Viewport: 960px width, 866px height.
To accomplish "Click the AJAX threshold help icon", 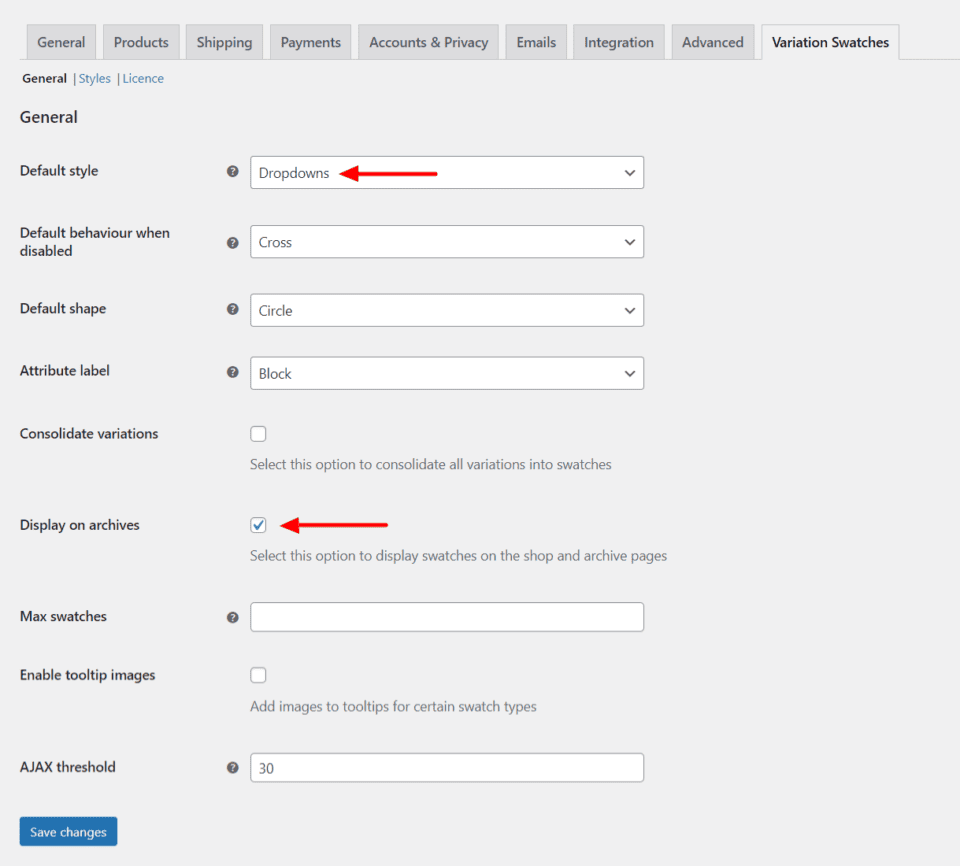I will coord(232,767).
